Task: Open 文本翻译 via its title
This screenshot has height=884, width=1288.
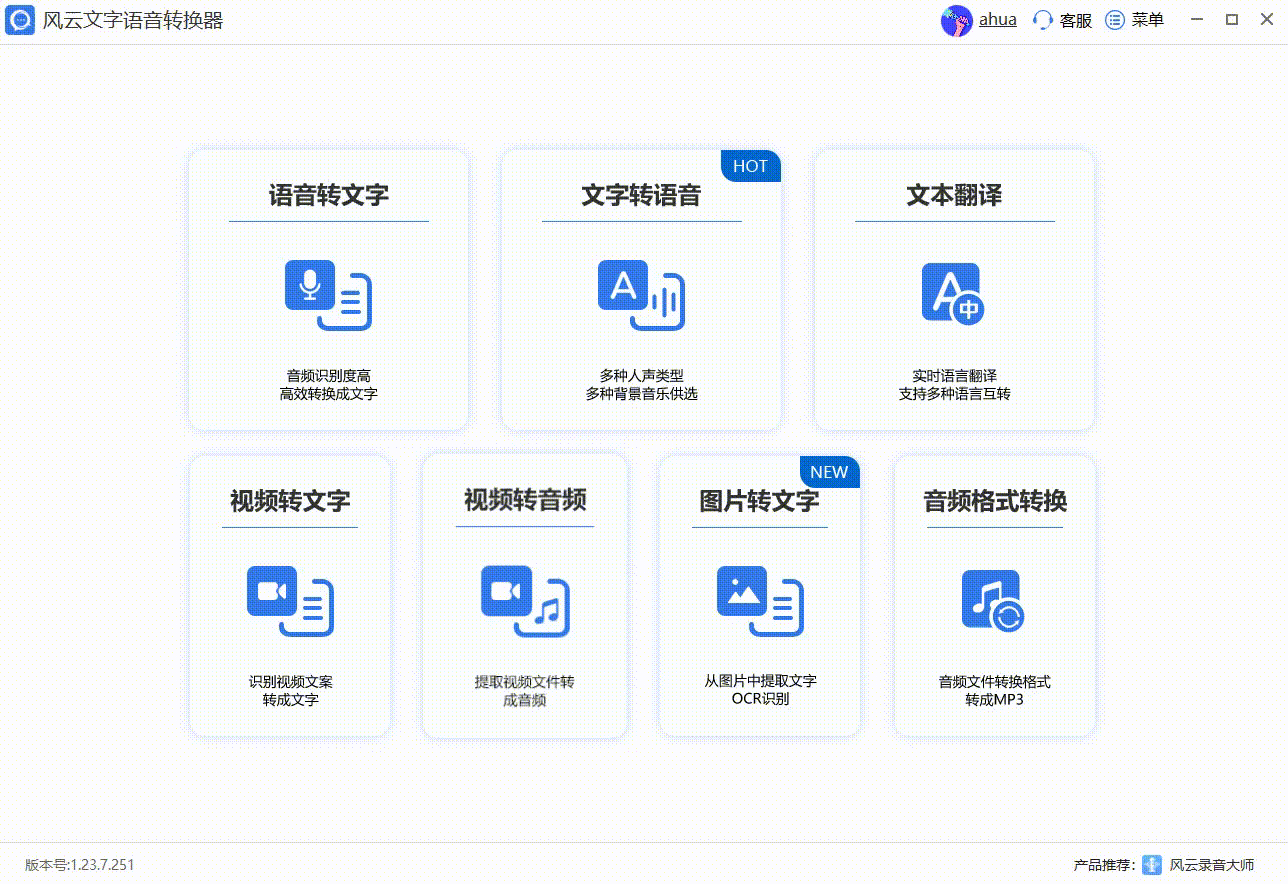Action: pyautogui.click(x=954, y=195)
